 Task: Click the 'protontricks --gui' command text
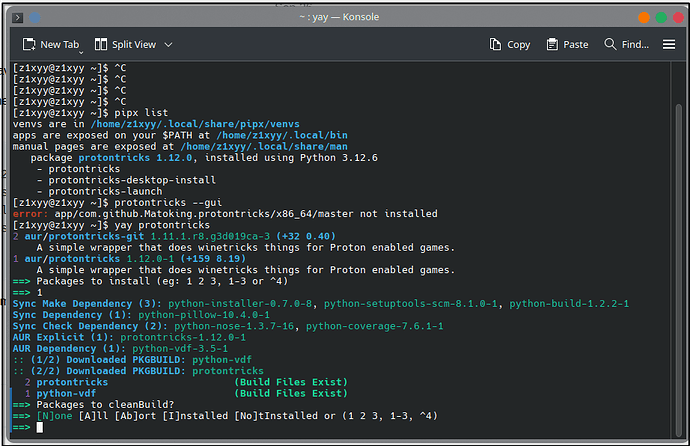168,202
